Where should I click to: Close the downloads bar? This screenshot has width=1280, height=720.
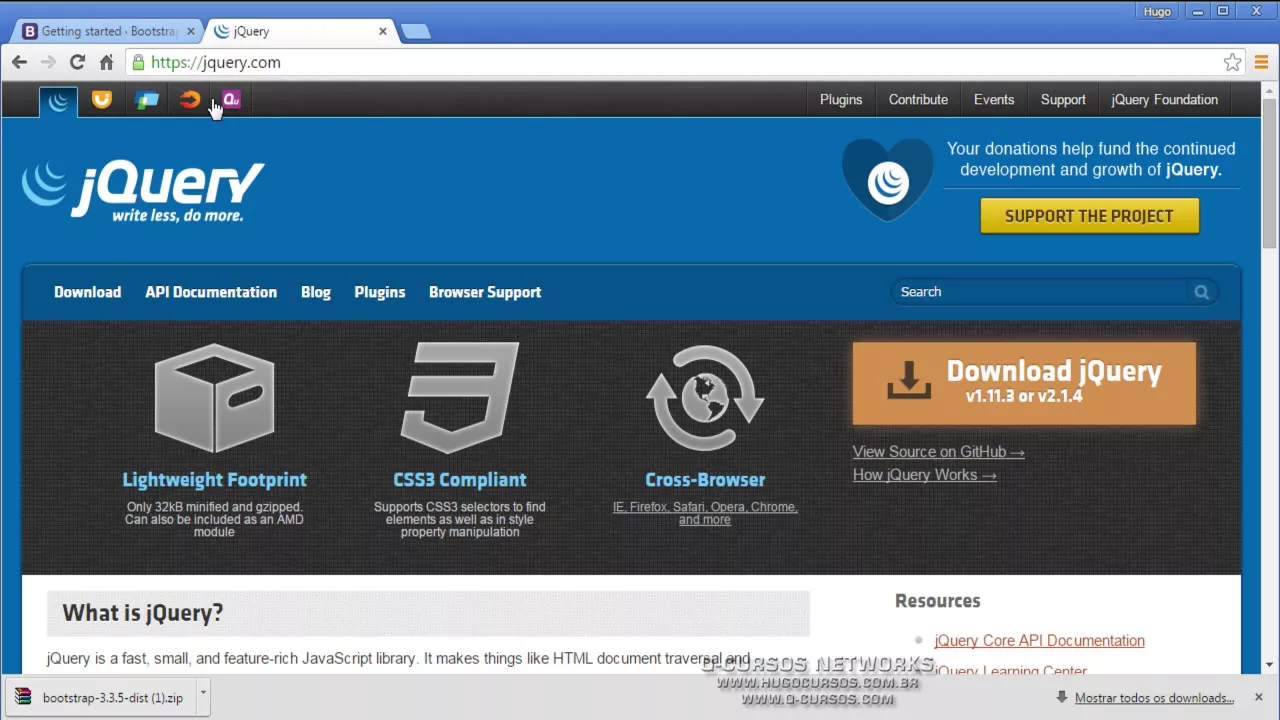click(x=1258, y=697)
